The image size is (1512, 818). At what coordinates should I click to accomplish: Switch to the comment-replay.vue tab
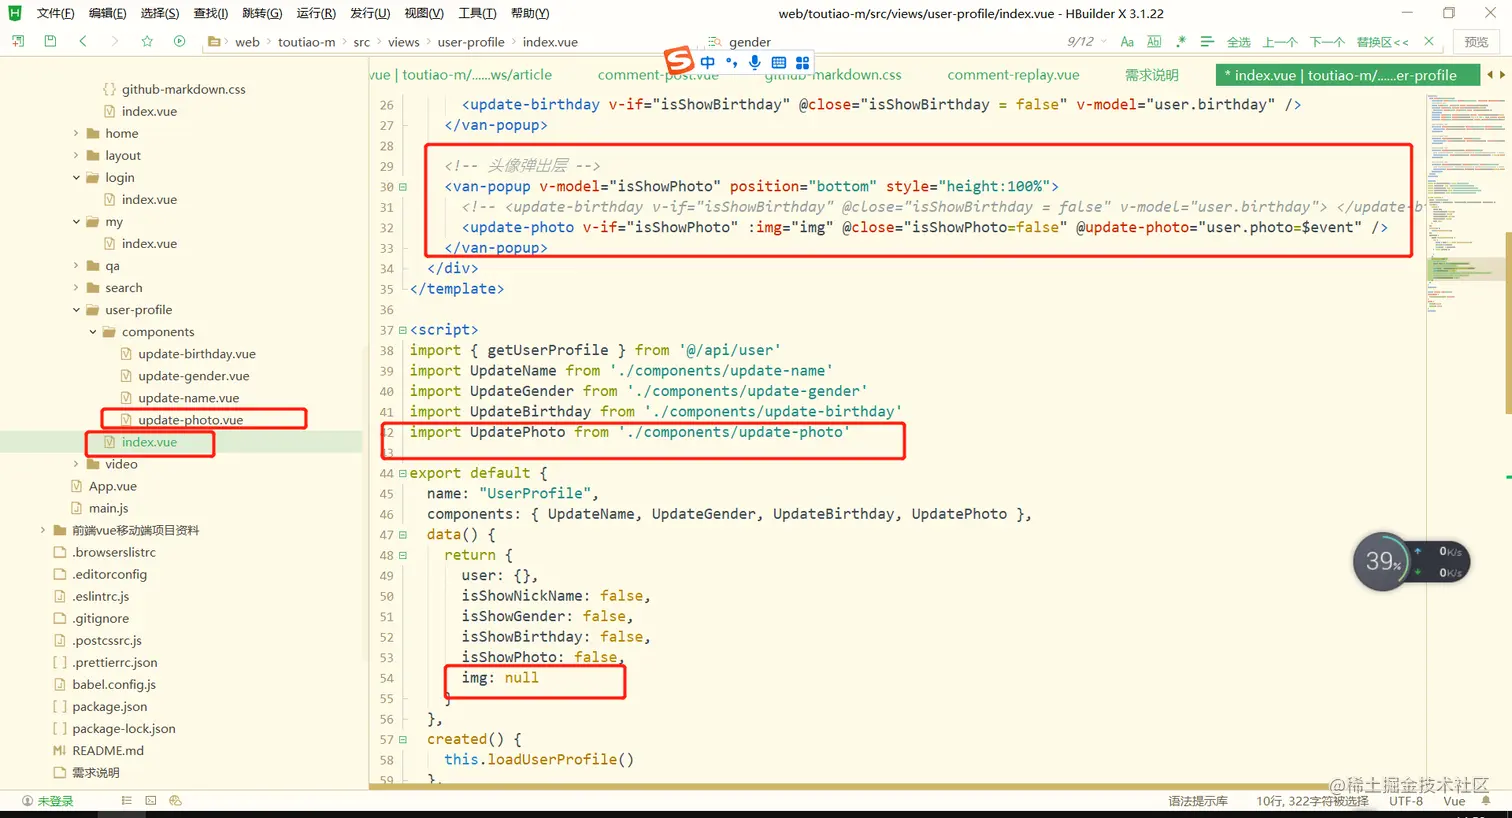click(x=1013, y=75)
